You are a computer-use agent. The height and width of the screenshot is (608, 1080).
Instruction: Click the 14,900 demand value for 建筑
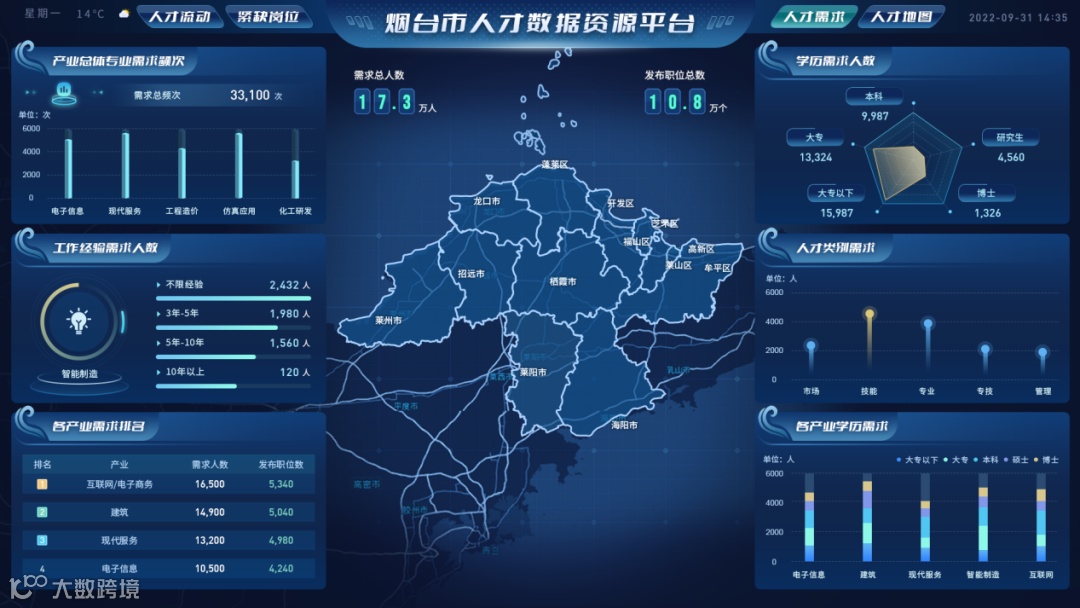209,512
